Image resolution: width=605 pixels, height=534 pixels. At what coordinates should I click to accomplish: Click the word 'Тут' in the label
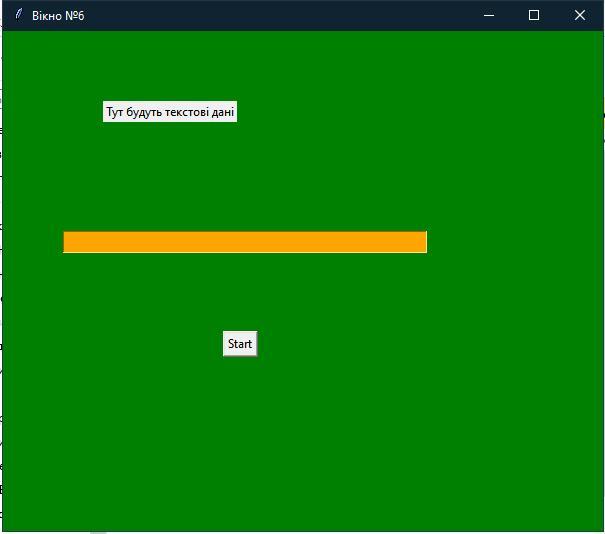(115, 112)
